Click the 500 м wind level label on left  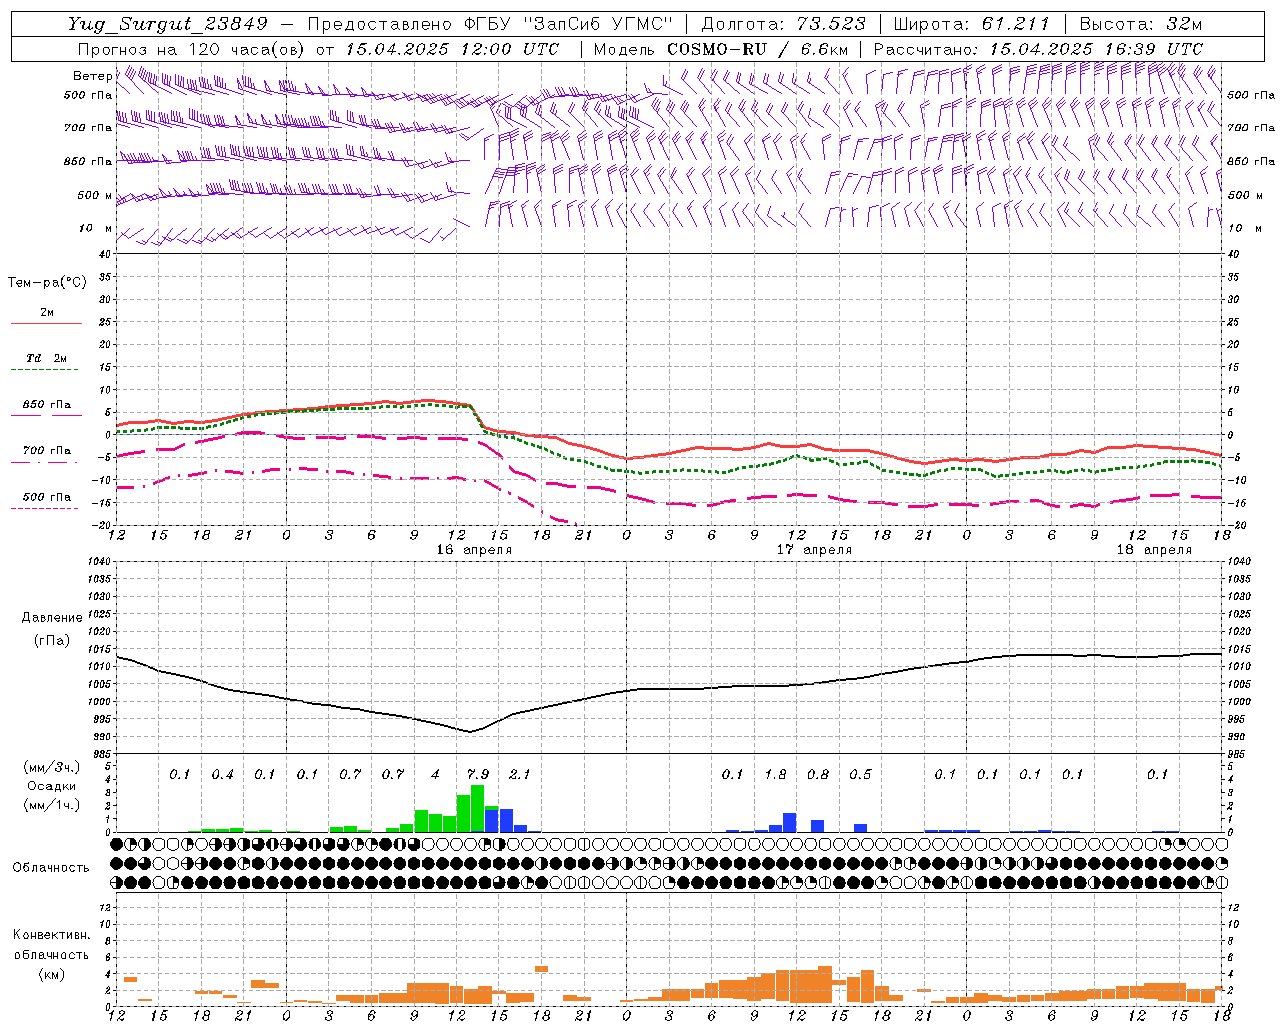tap(95, 195)
